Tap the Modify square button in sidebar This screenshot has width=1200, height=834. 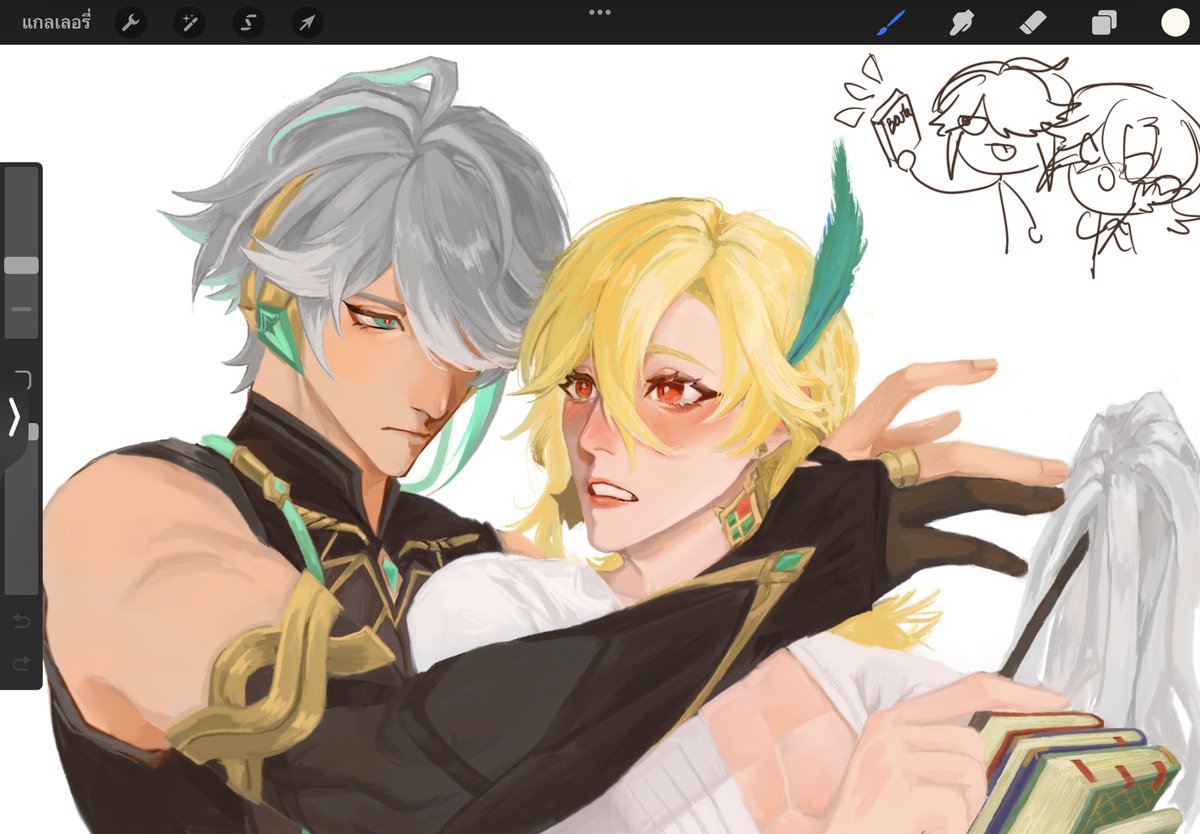pyautogui.click(x=21, y=378)
